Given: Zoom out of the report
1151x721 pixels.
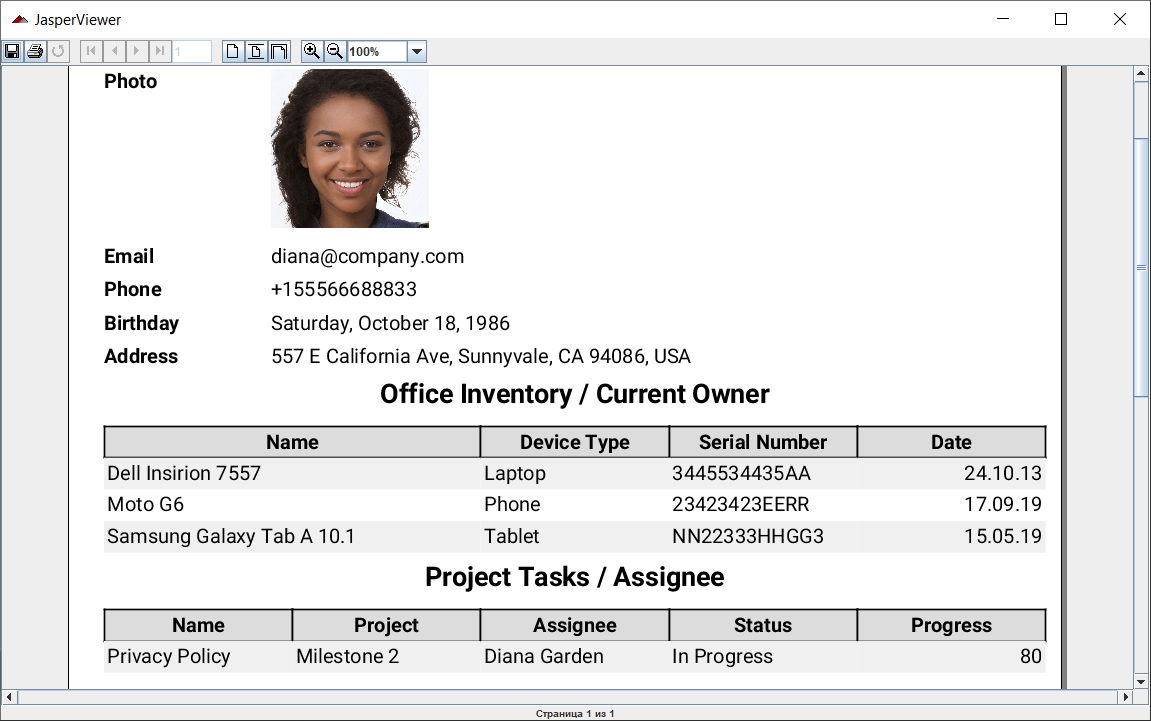Looking at the screenshot, I should (334, 51).
